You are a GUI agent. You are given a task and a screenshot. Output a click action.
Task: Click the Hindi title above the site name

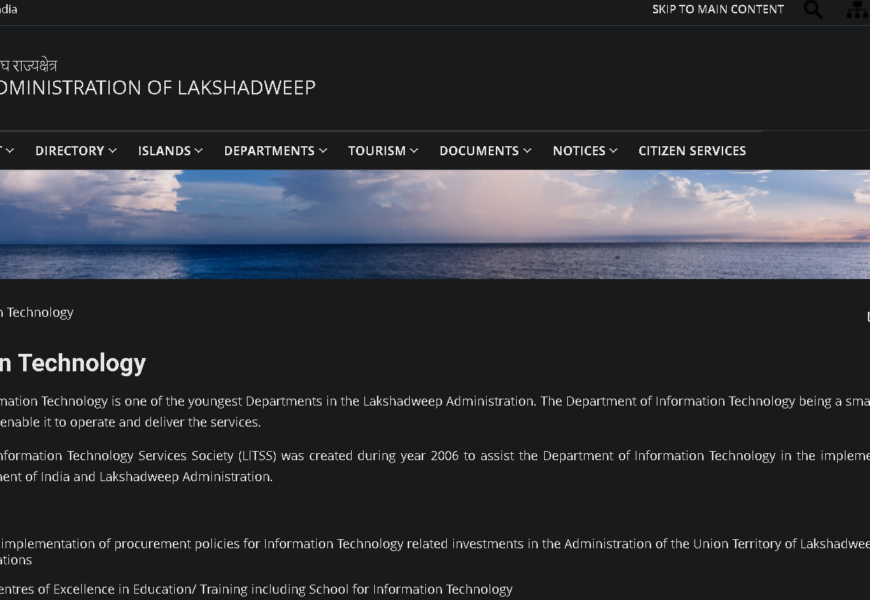tap(28, 65)
